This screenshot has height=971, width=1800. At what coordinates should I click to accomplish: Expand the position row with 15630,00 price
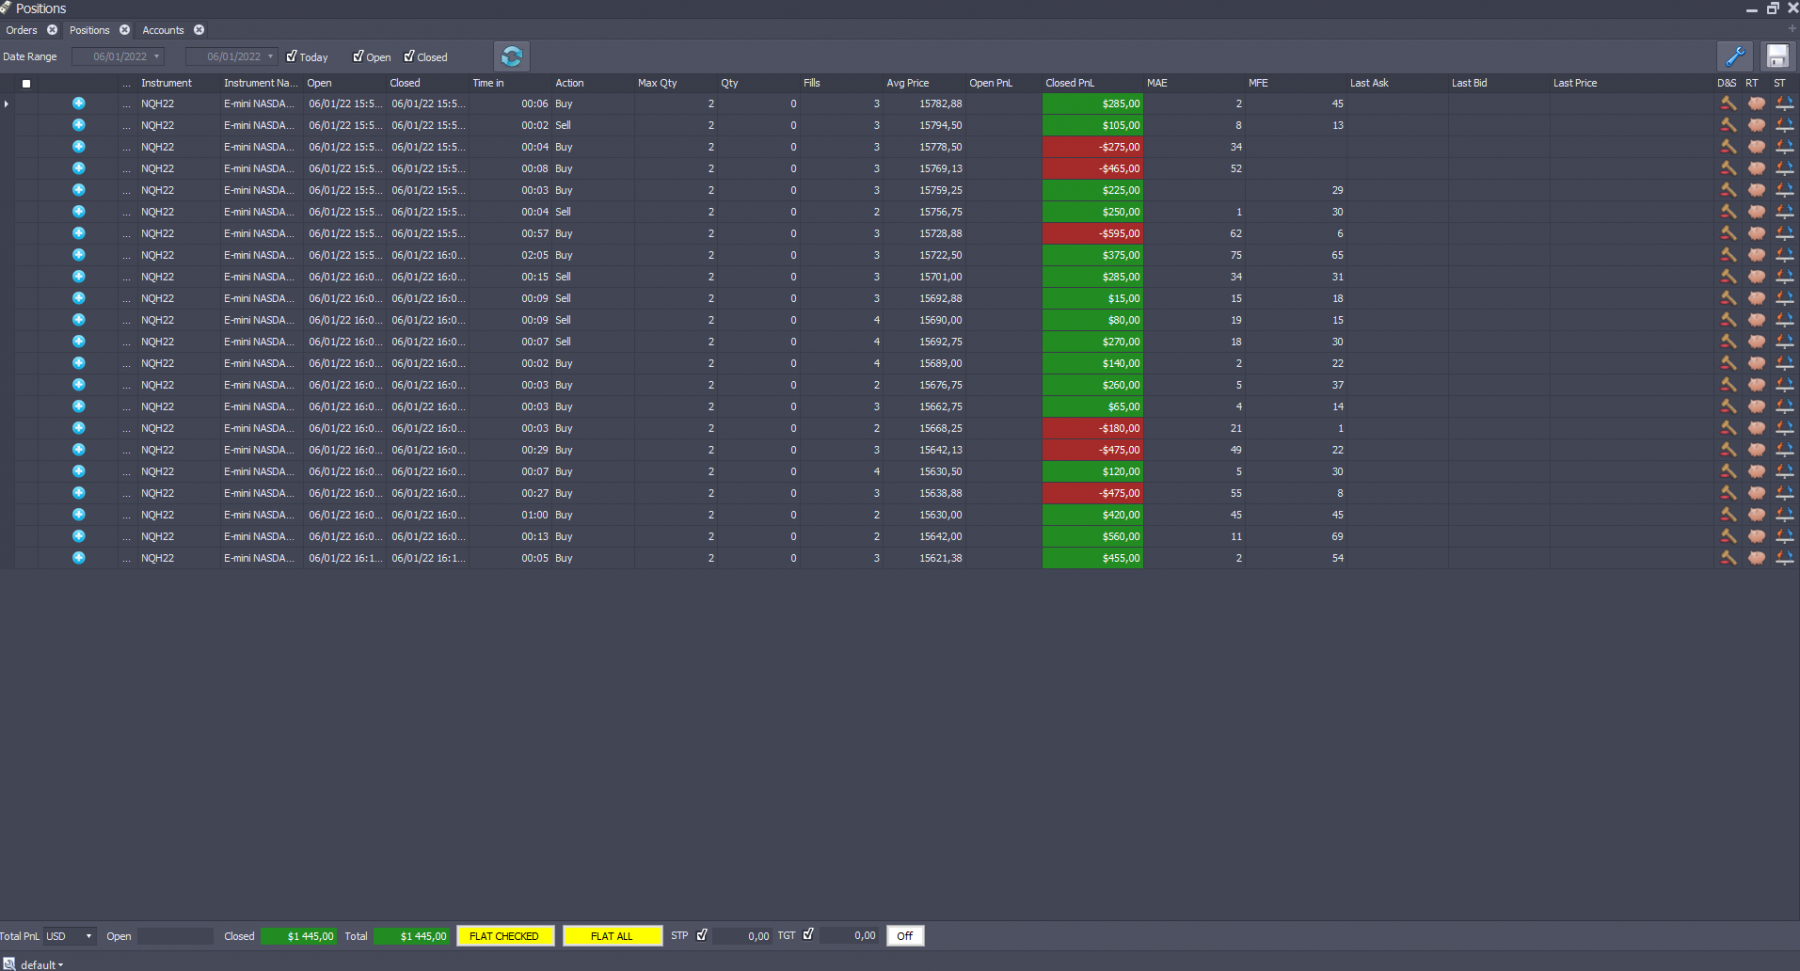coord(79,515)
